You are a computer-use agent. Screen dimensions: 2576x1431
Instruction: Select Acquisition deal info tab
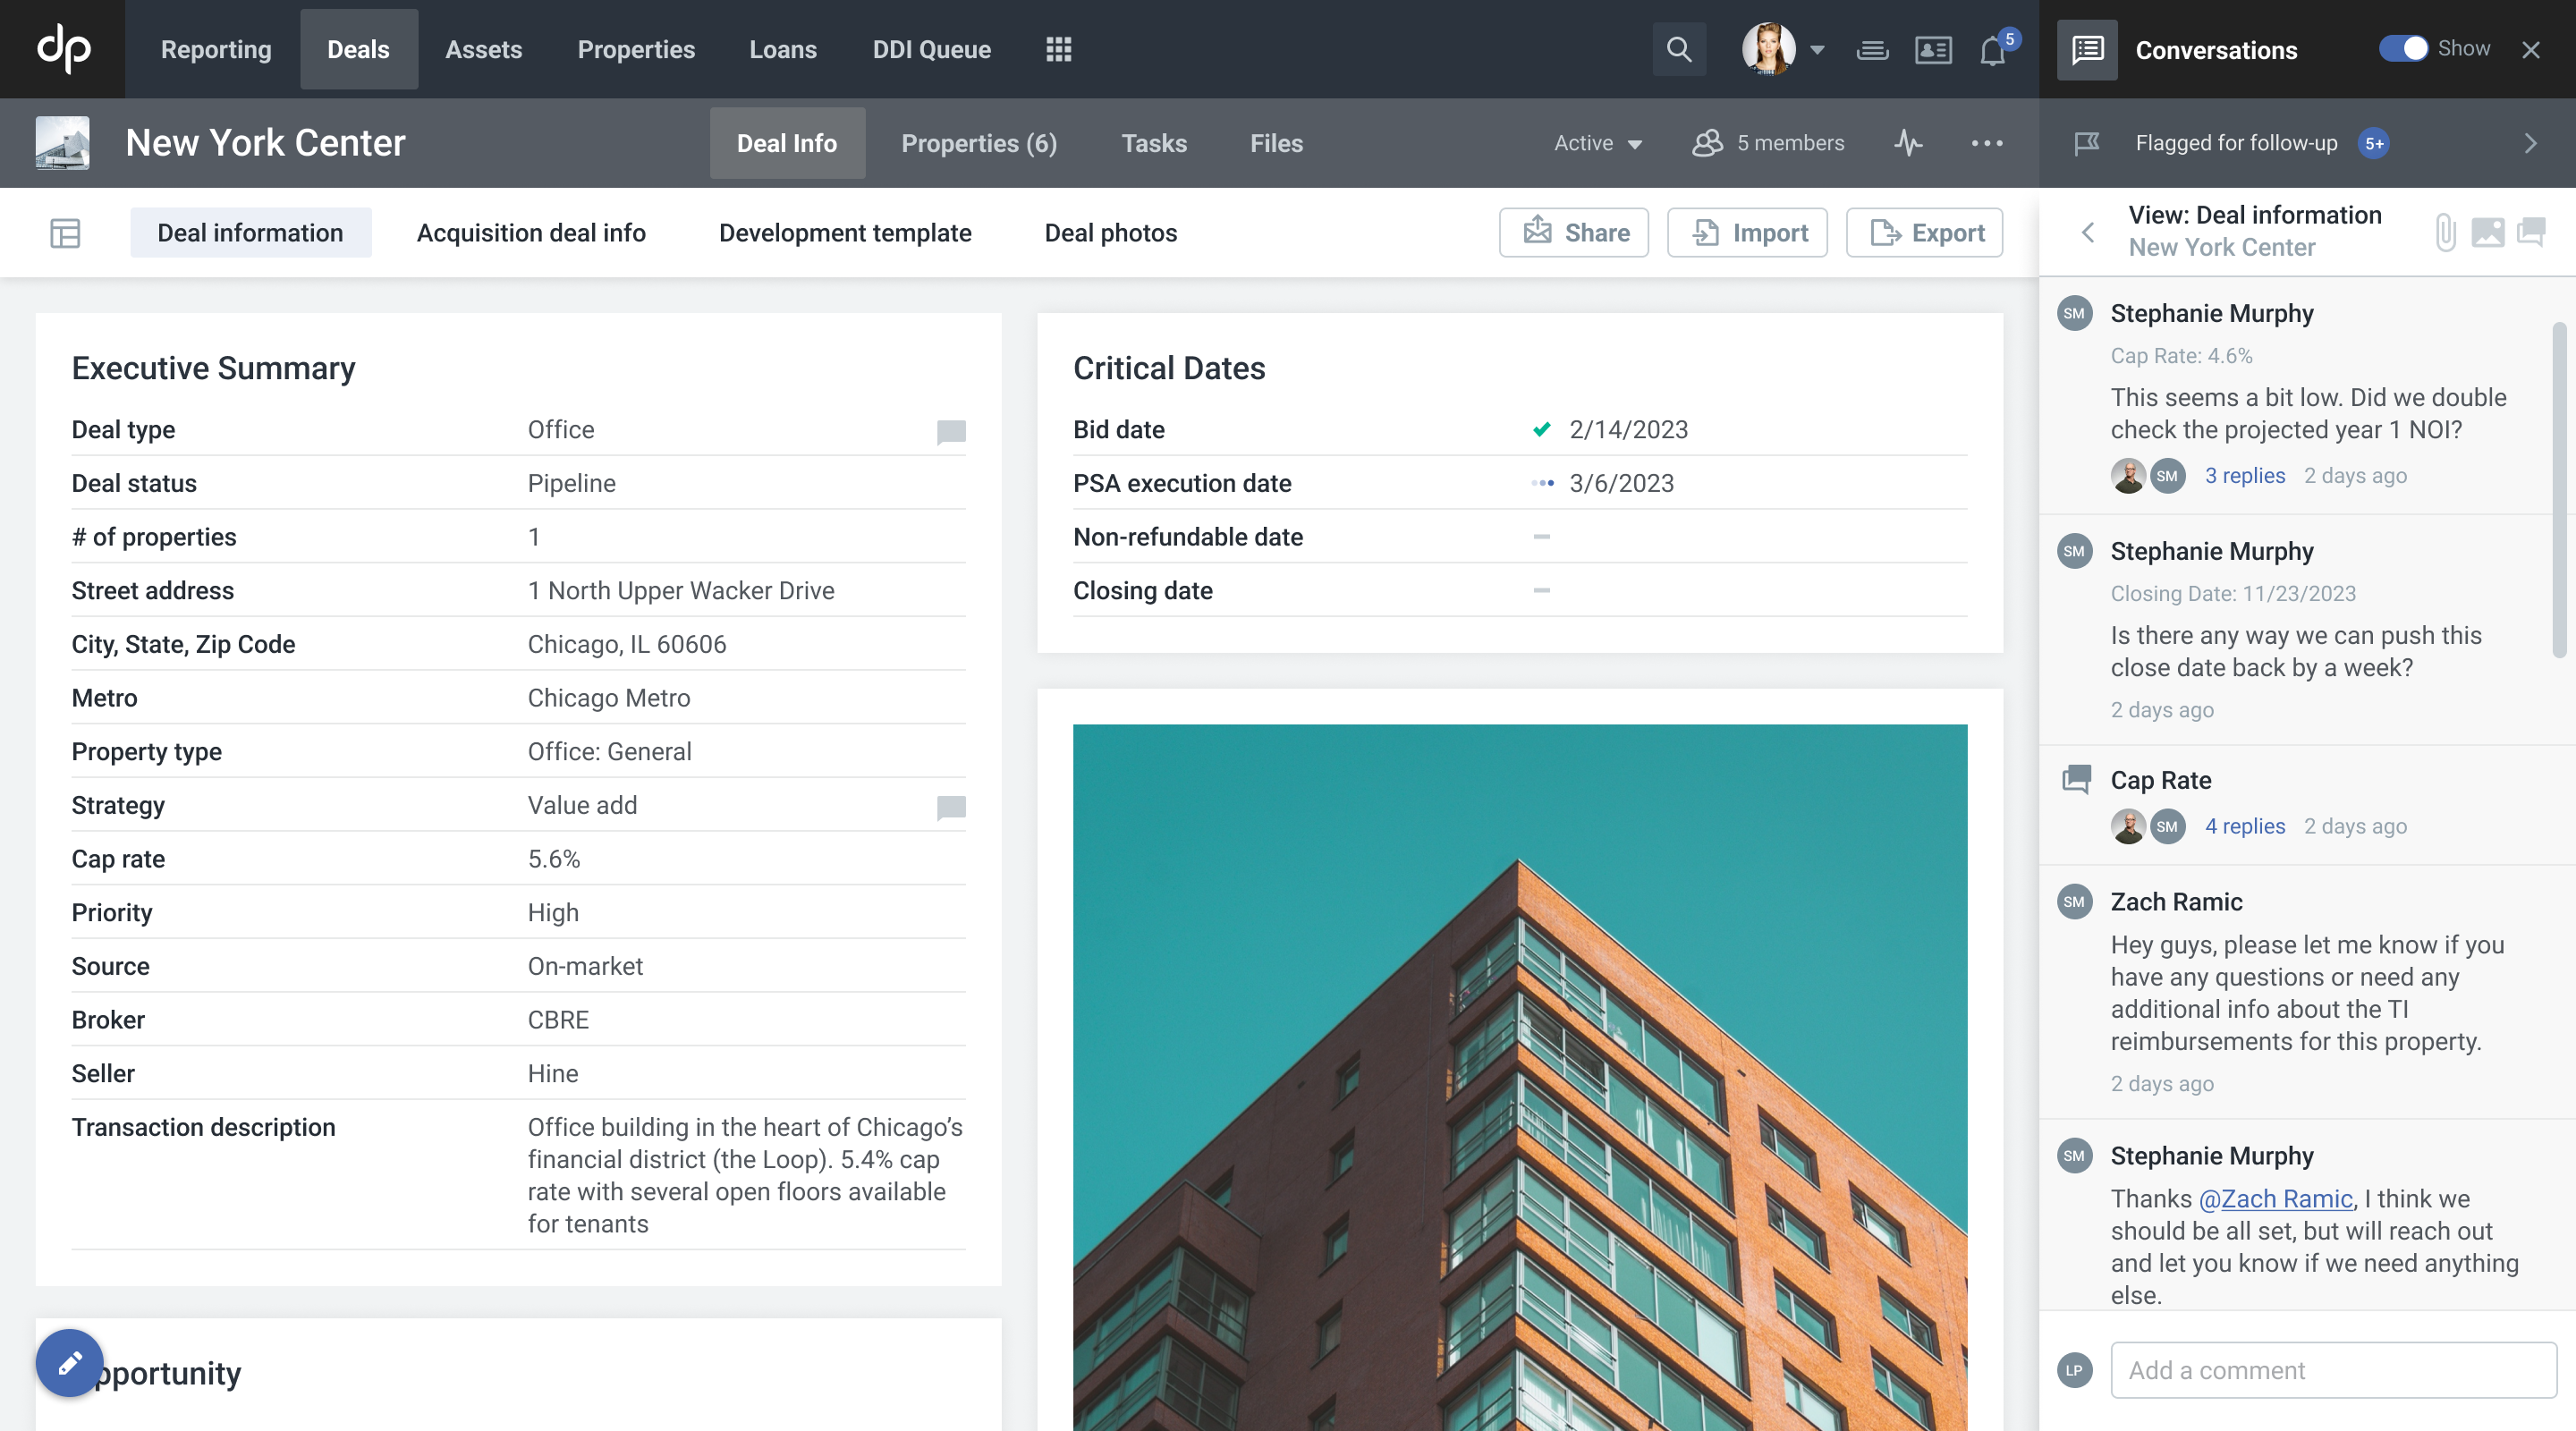click(x=530, y=233)
